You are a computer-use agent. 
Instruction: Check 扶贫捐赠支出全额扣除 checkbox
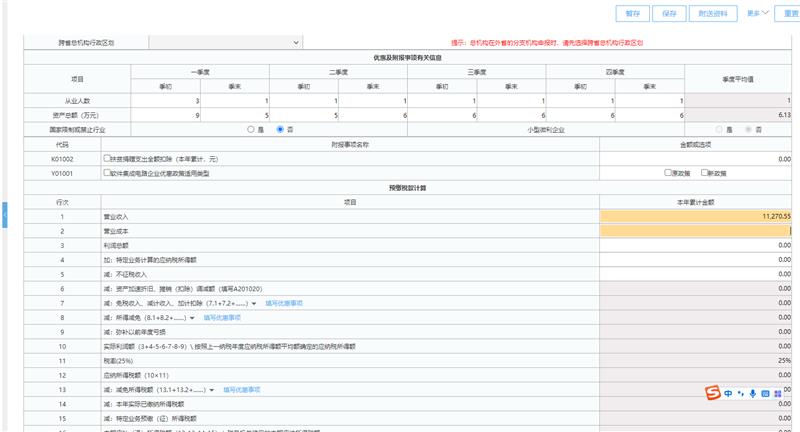tap(107, 158)
